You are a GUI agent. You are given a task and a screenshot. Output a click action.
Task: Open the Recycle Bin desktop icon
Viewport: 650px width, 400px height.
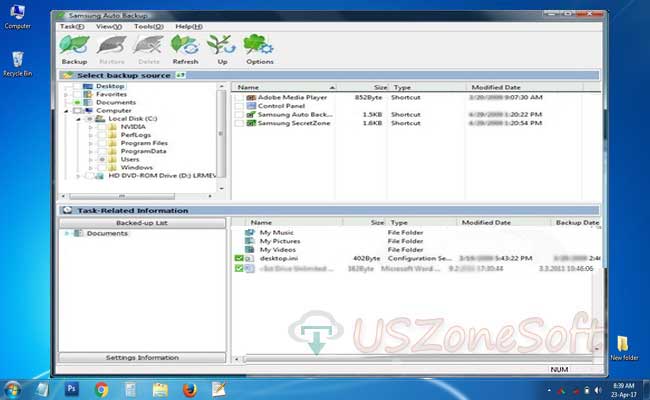click(17, 64)
